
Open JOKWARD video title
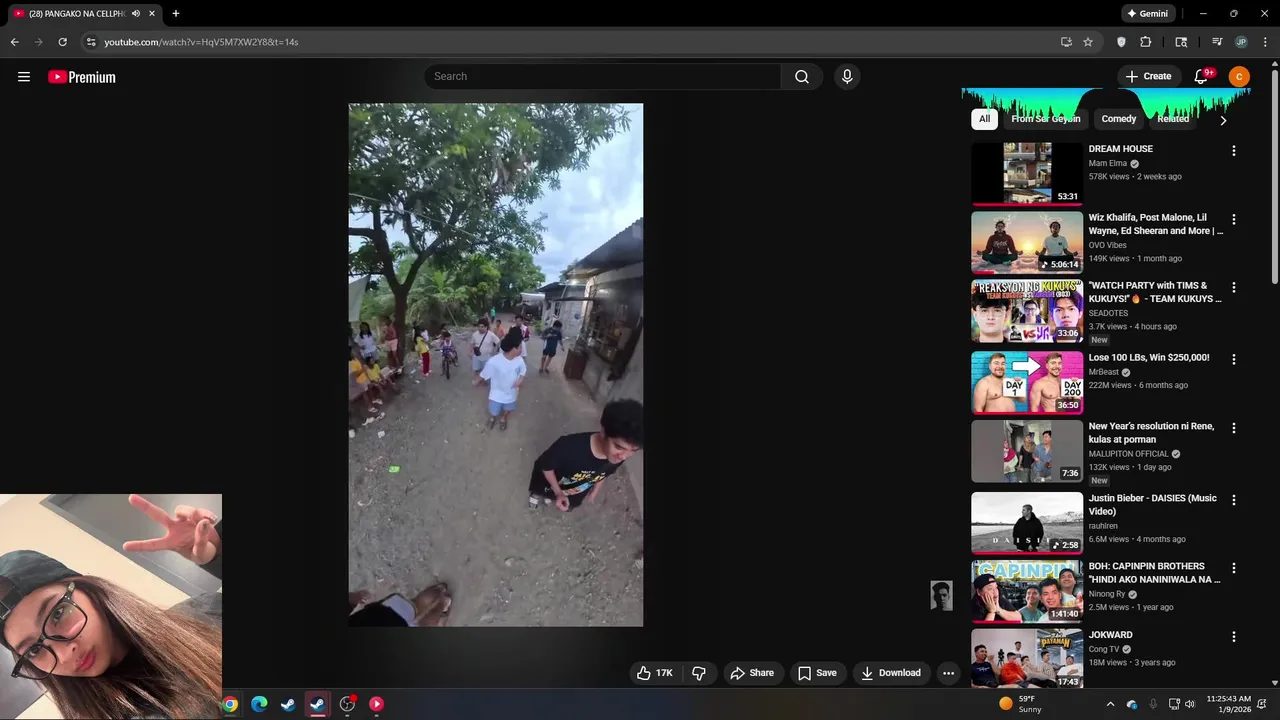pos(1110,635)
